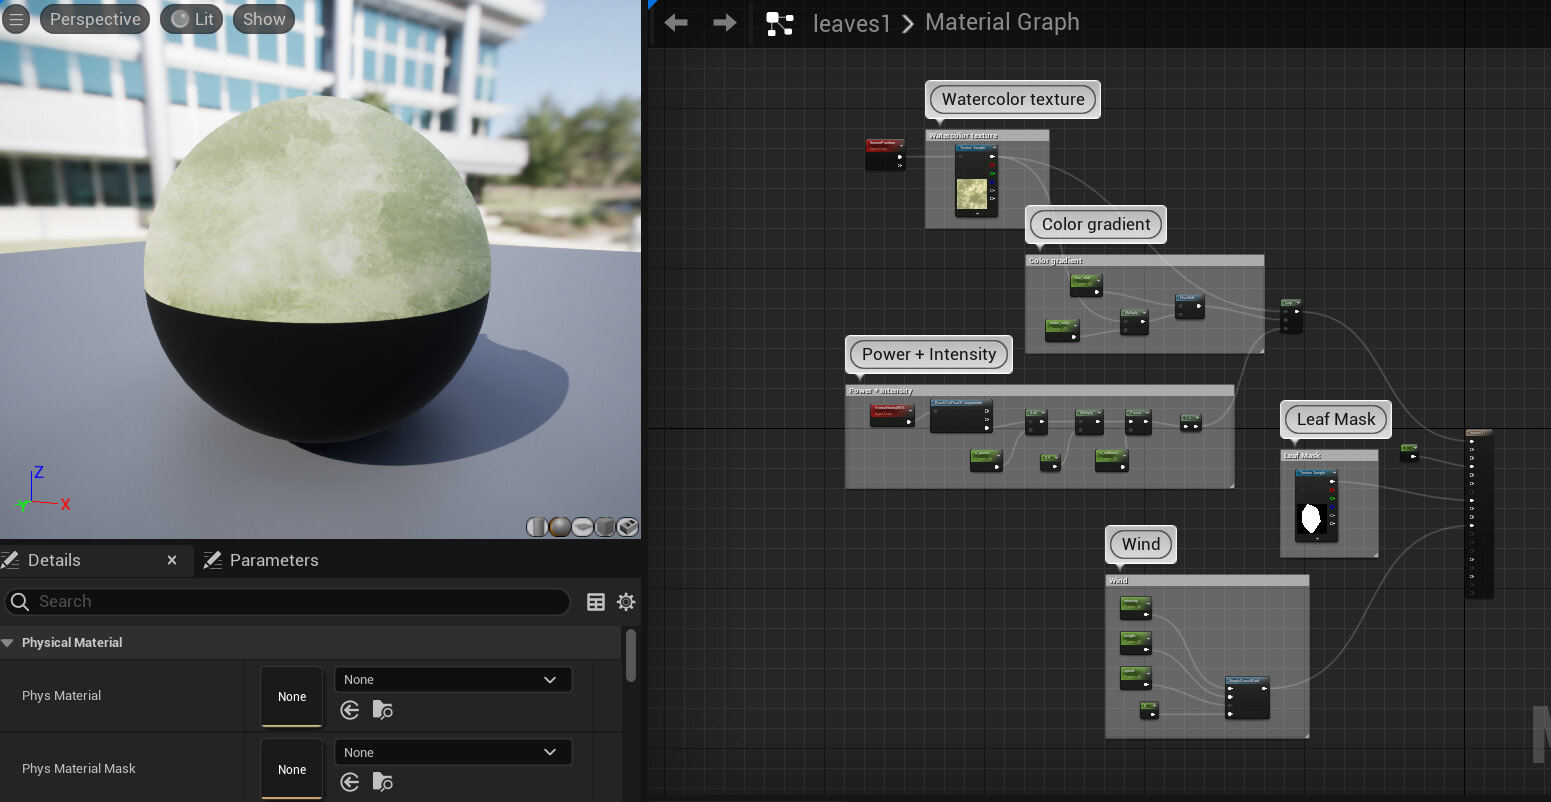Click the graph hierarchy icon beside leaves1
This screenshot has height=802, width=1551.
pos(779,23)
